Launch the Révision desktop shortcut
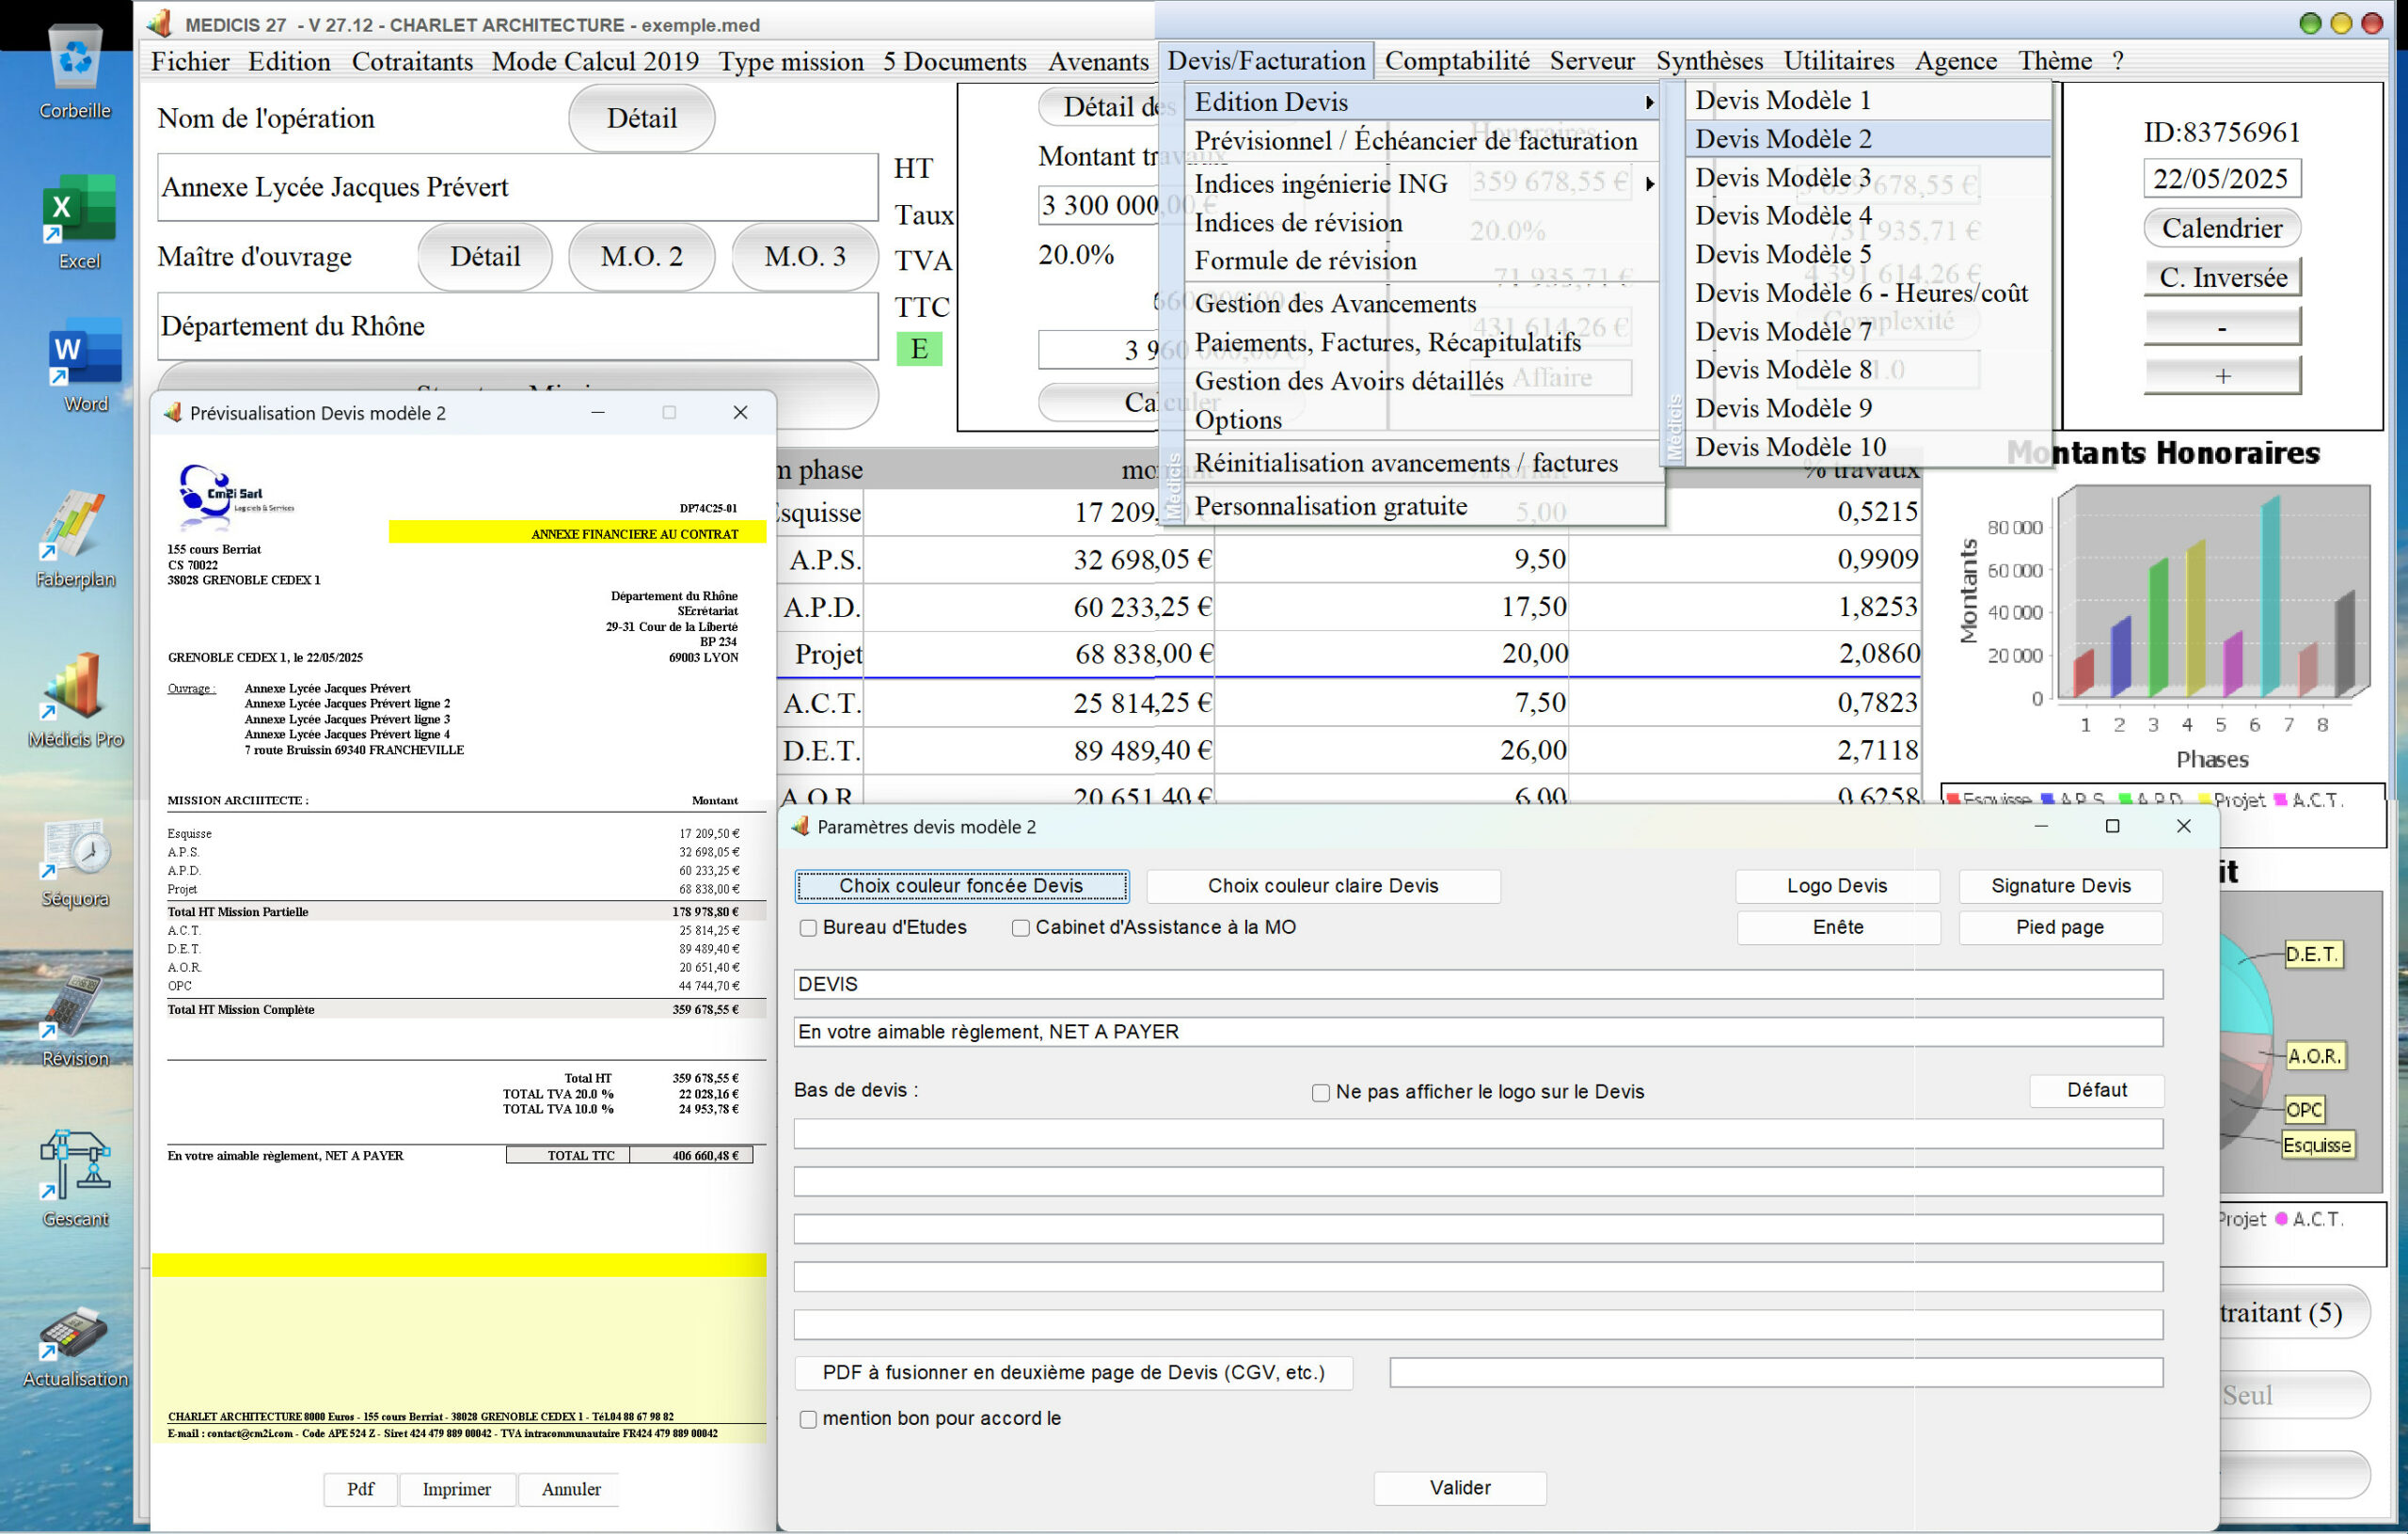Image resolution: width=2408 pixels, height=1534 pixels. [75, 1020]
